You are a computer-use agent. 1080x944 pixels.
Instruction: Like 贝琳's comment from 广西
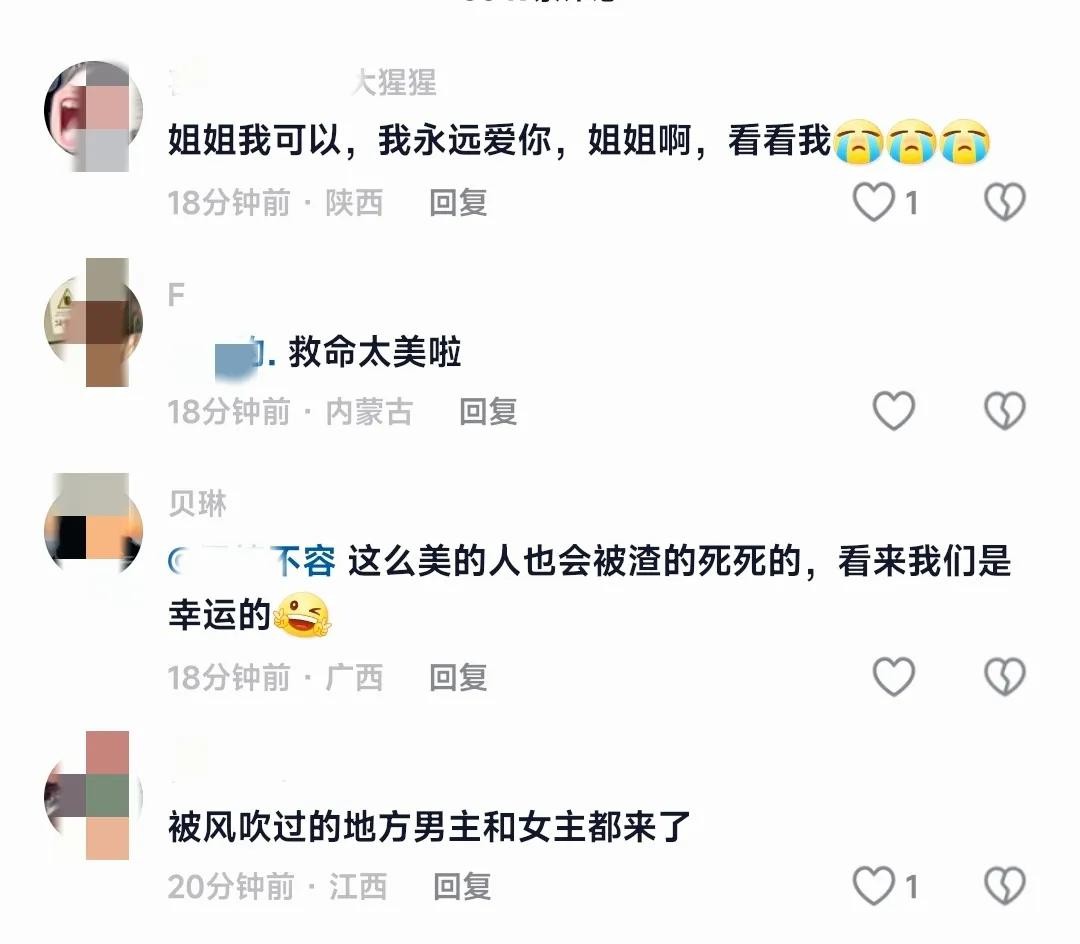(894, 677)
